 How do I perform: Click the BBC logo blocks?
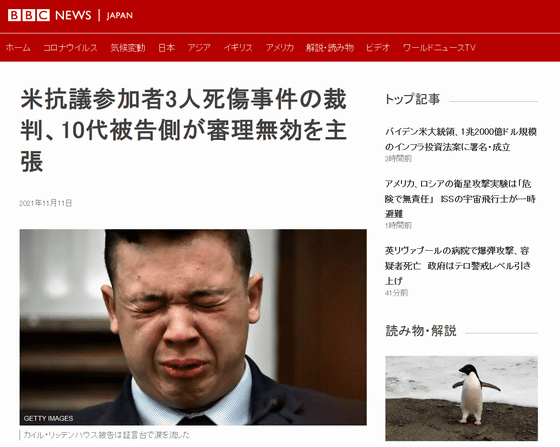29,15
